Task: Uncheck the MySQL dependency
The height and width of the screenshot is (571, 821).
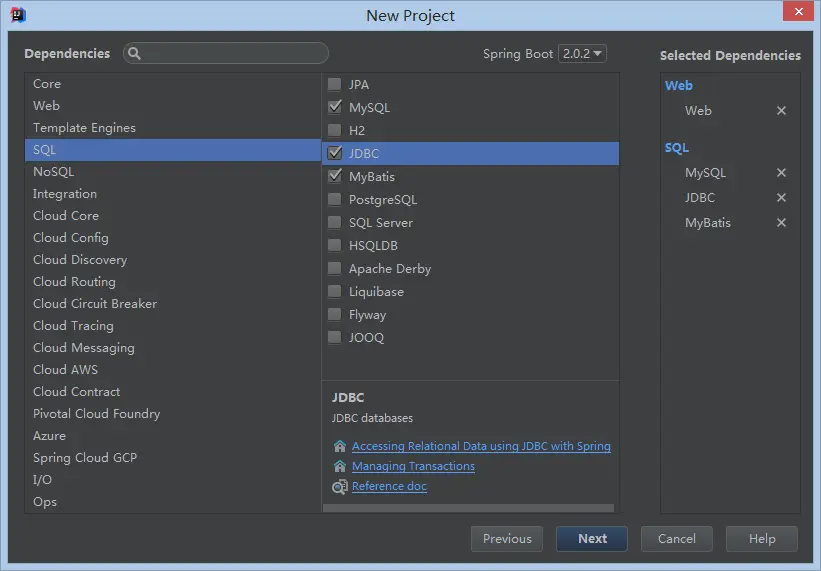Action: [334, 107]
